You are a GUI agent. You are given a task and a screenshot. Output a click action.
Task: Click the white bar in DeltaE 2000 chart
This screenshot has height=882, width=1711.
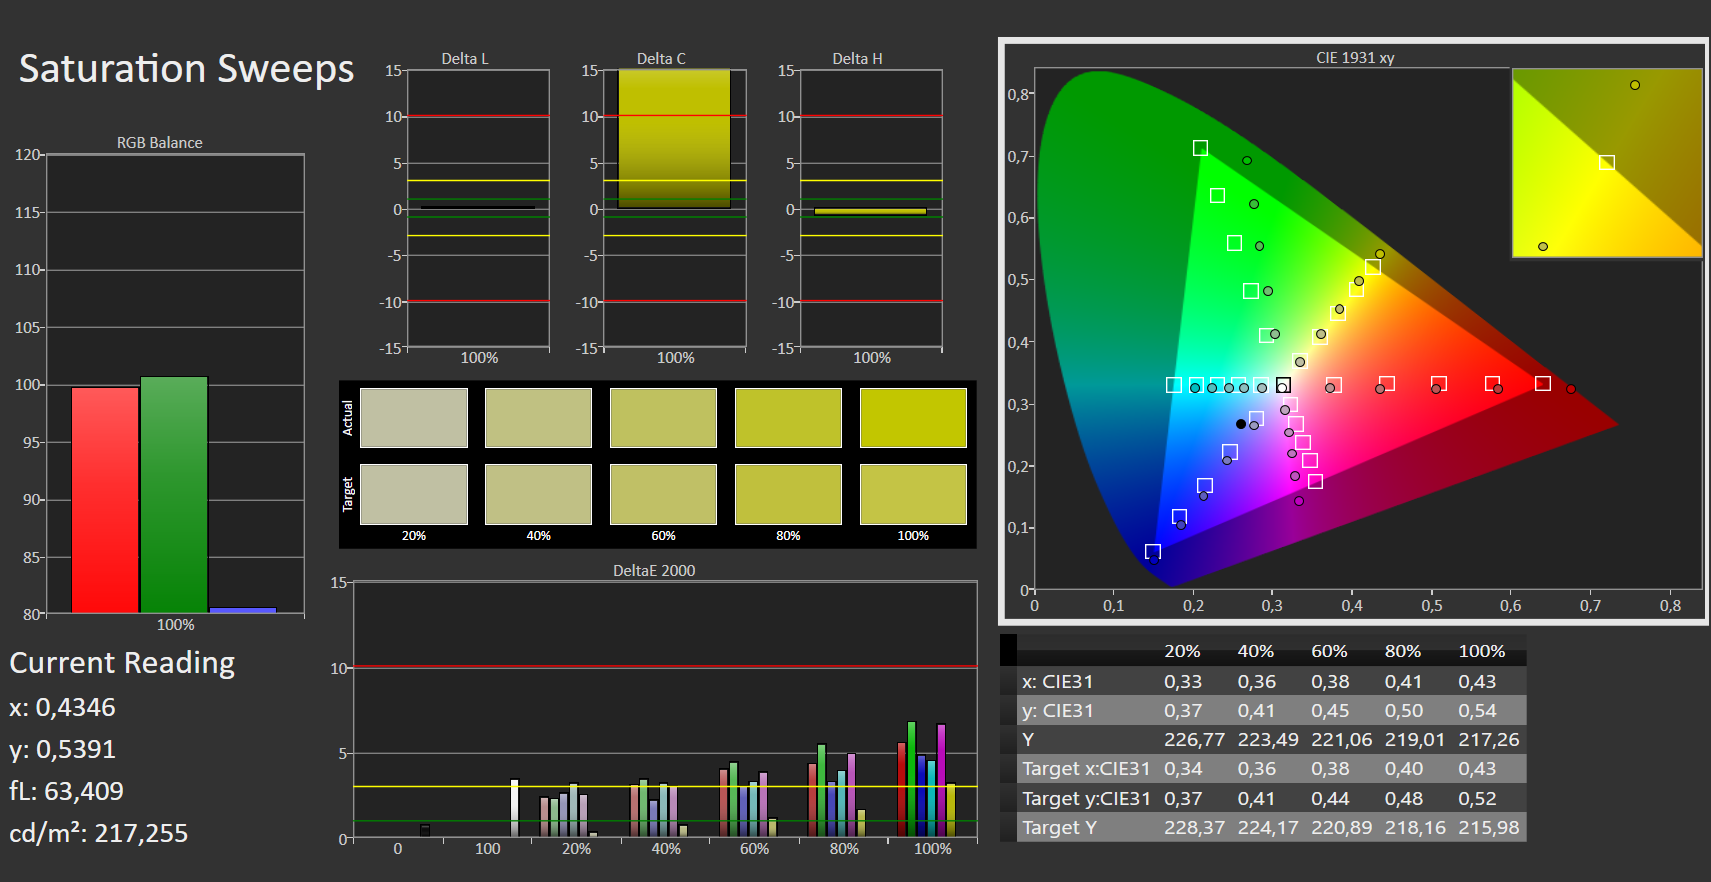[514, 807]
